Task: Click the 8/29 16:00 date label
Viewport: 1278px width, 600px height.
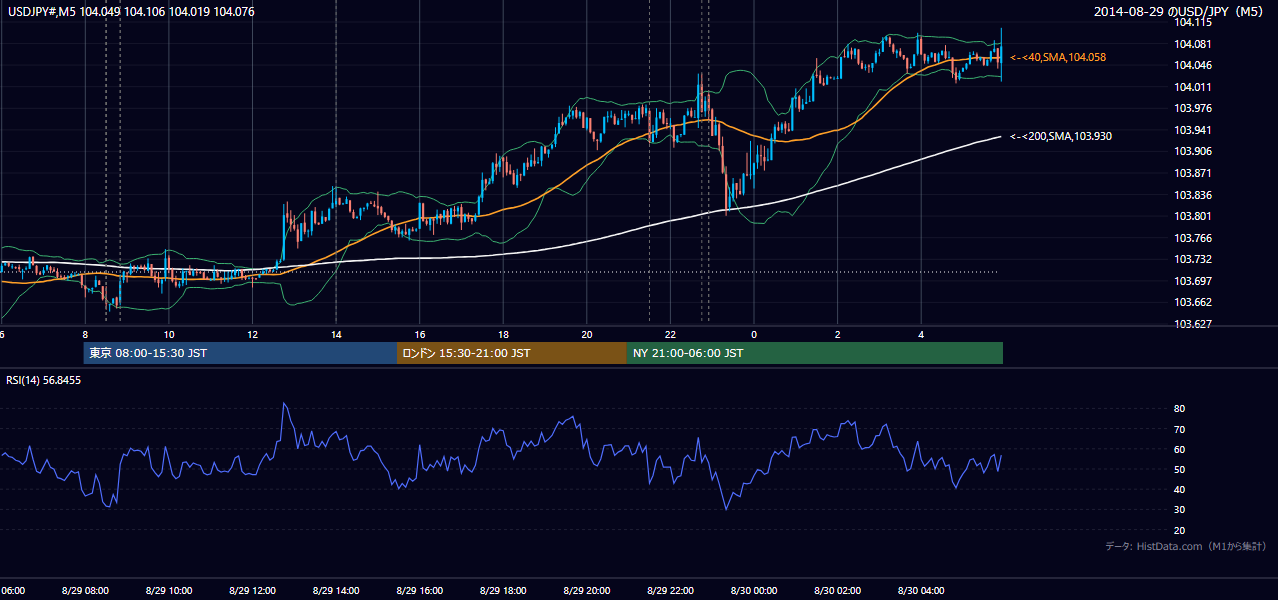Action: coord(420,591)
